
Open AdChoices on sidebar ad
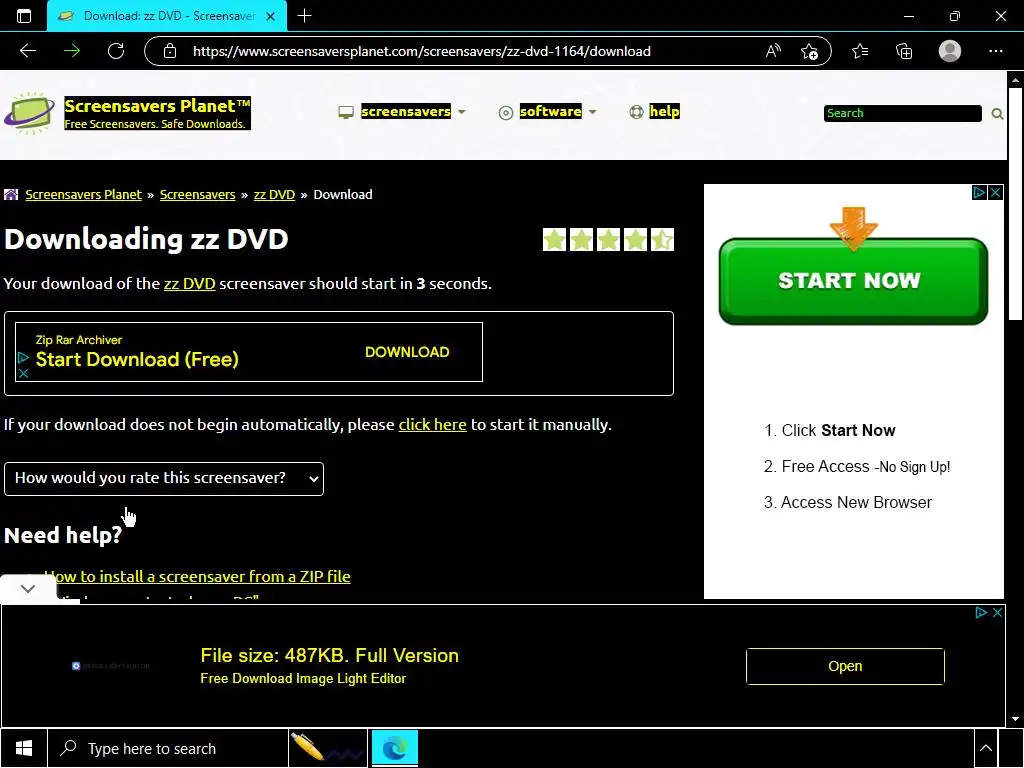pos(979,193)
